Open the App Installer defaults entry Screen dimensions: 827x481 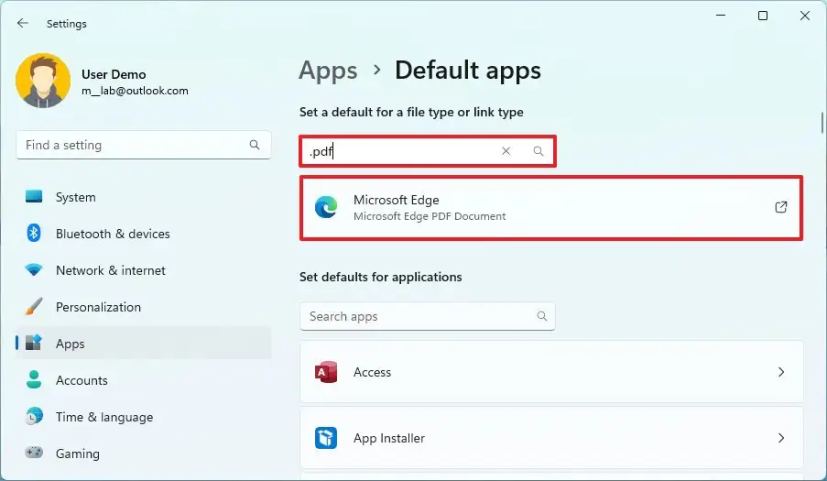tap(551, 438)
